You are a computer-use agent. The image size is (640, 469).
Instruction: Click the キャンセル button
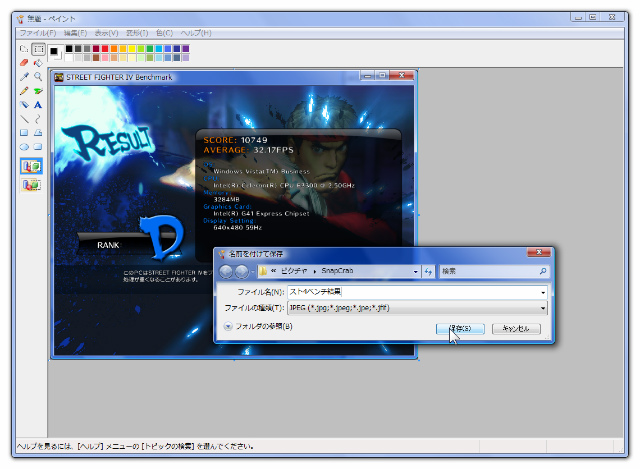point(516,329)
